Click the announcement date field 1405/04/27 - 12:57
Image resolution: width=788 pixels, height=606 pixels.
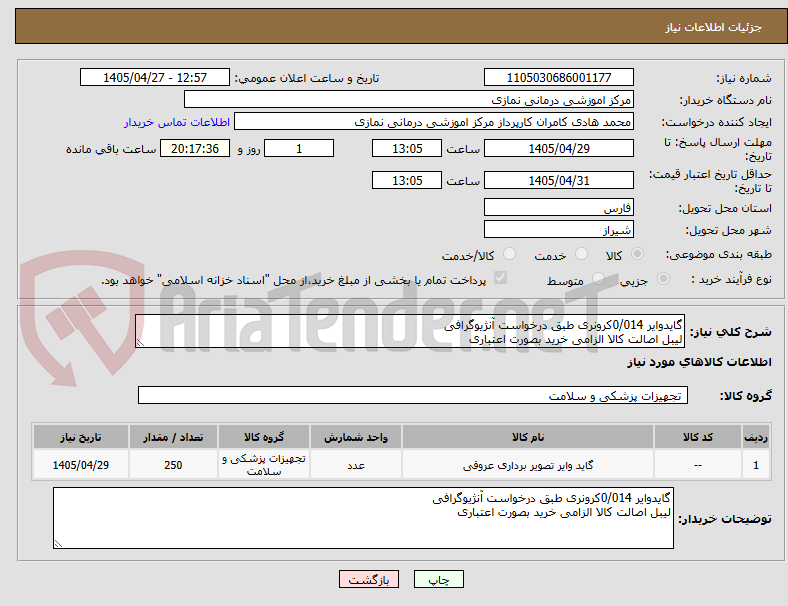[x=155, y=77]
